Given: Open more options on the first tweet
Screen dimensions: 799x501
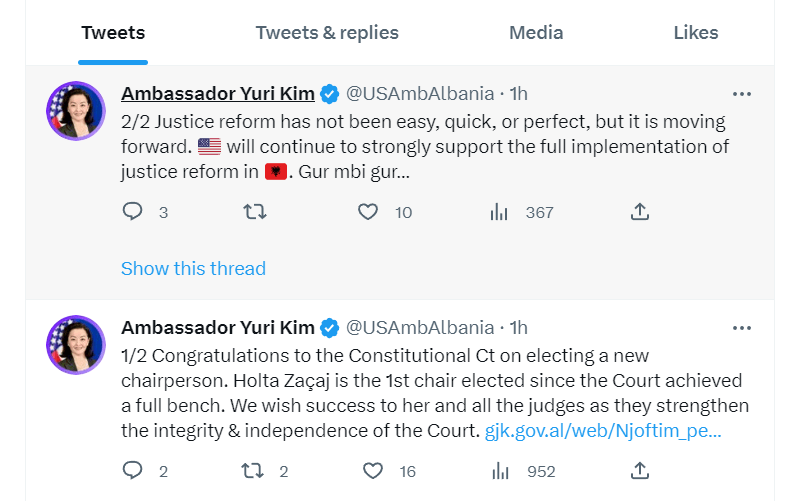Looking at the screenshot, I should coord(741,94).
